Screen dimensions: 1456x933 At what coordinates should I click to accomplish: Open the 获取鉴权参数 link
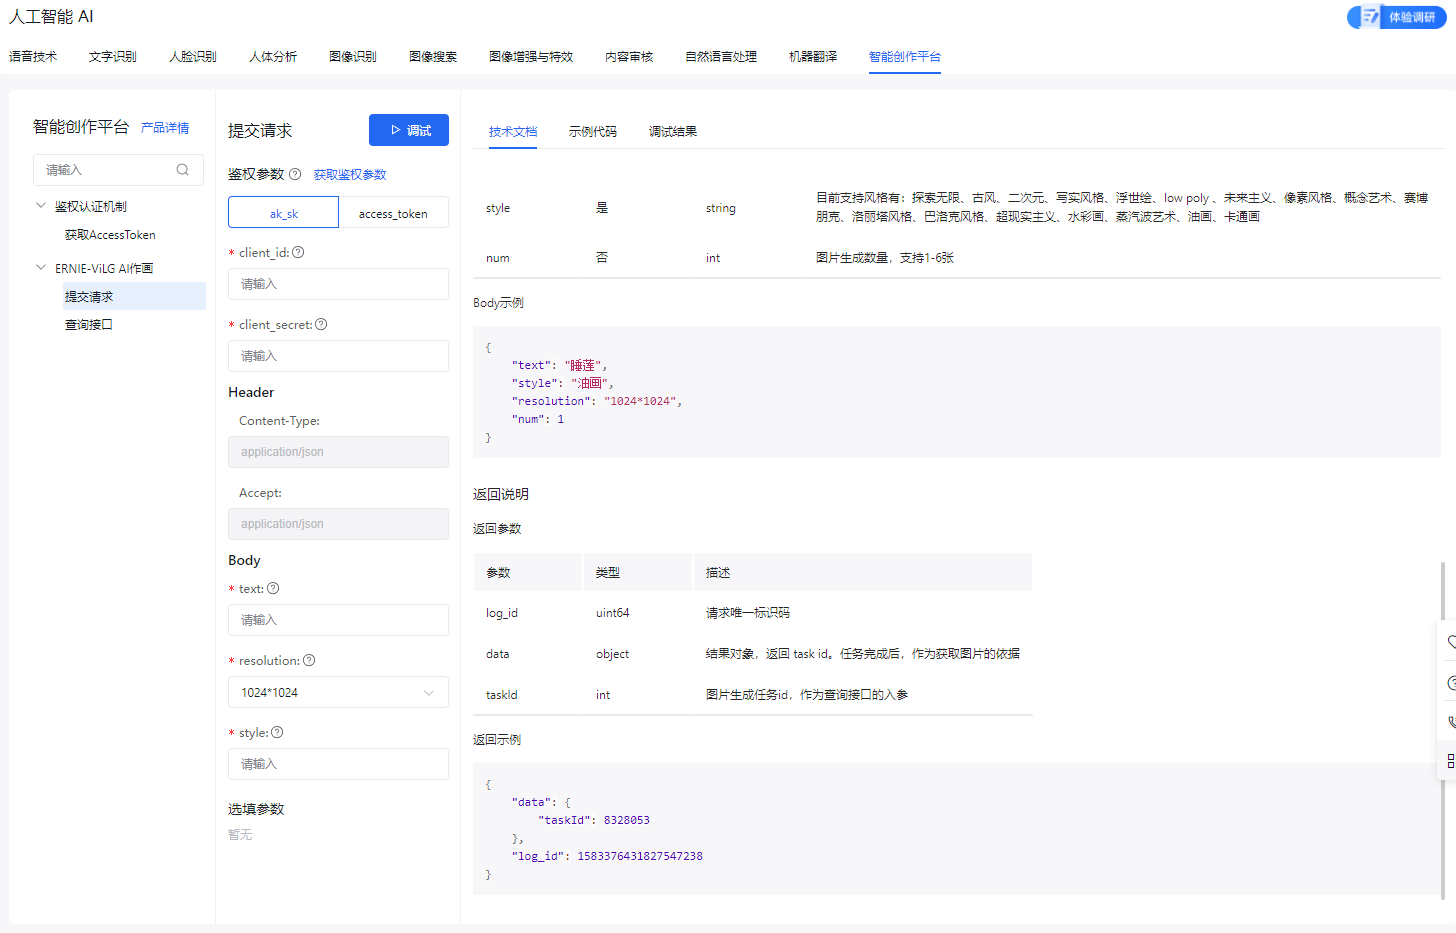click(350, 175)
